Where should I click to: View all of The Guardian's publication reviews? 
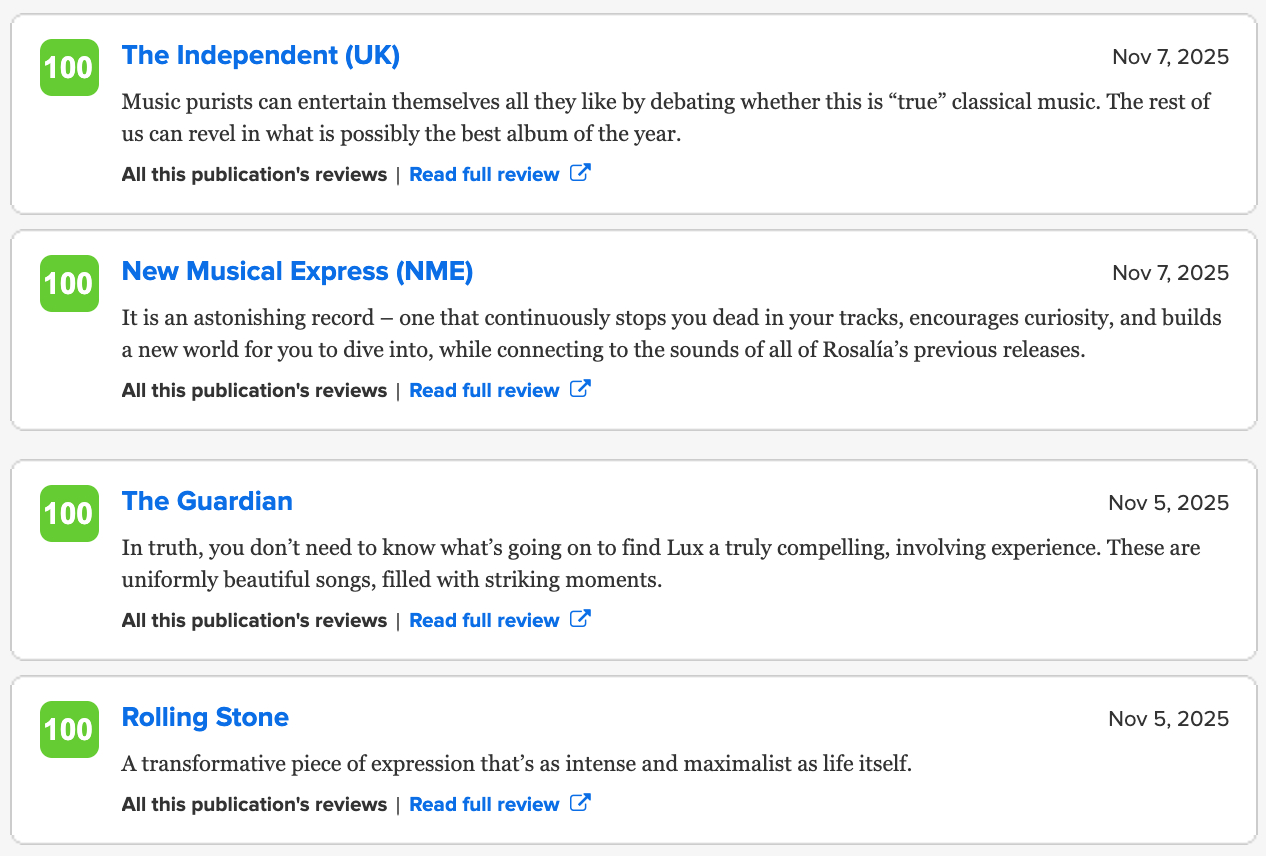pos(254,621)
